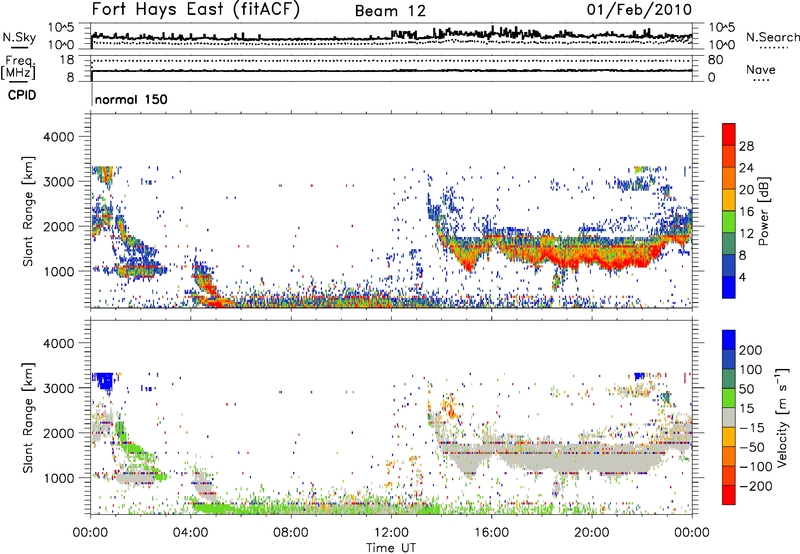Click the 24 label on power colorbar

(x=746, y=168)
